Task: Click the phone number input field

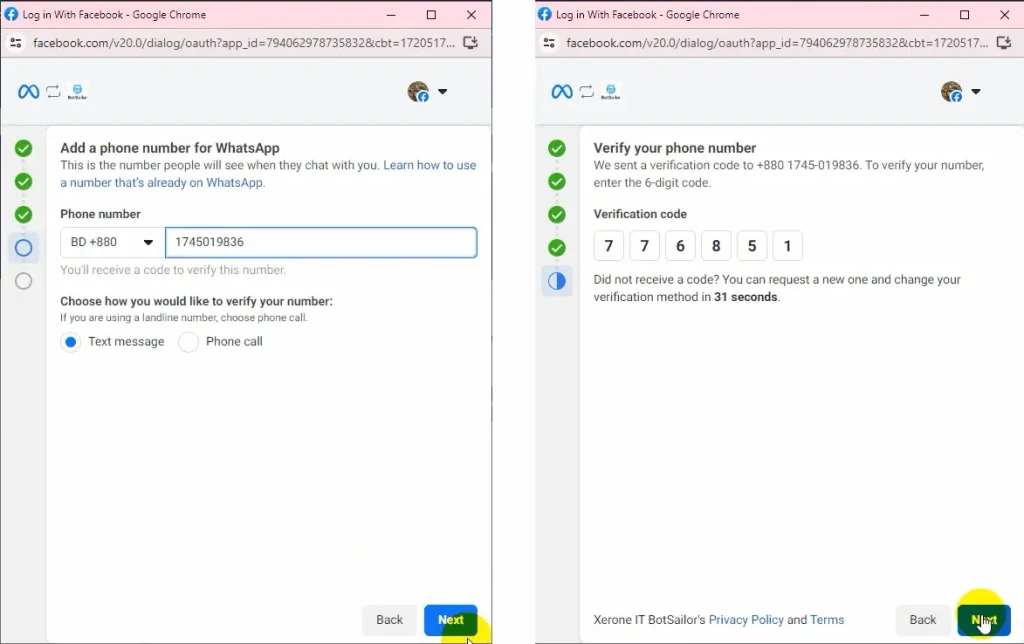Action: 320,242
